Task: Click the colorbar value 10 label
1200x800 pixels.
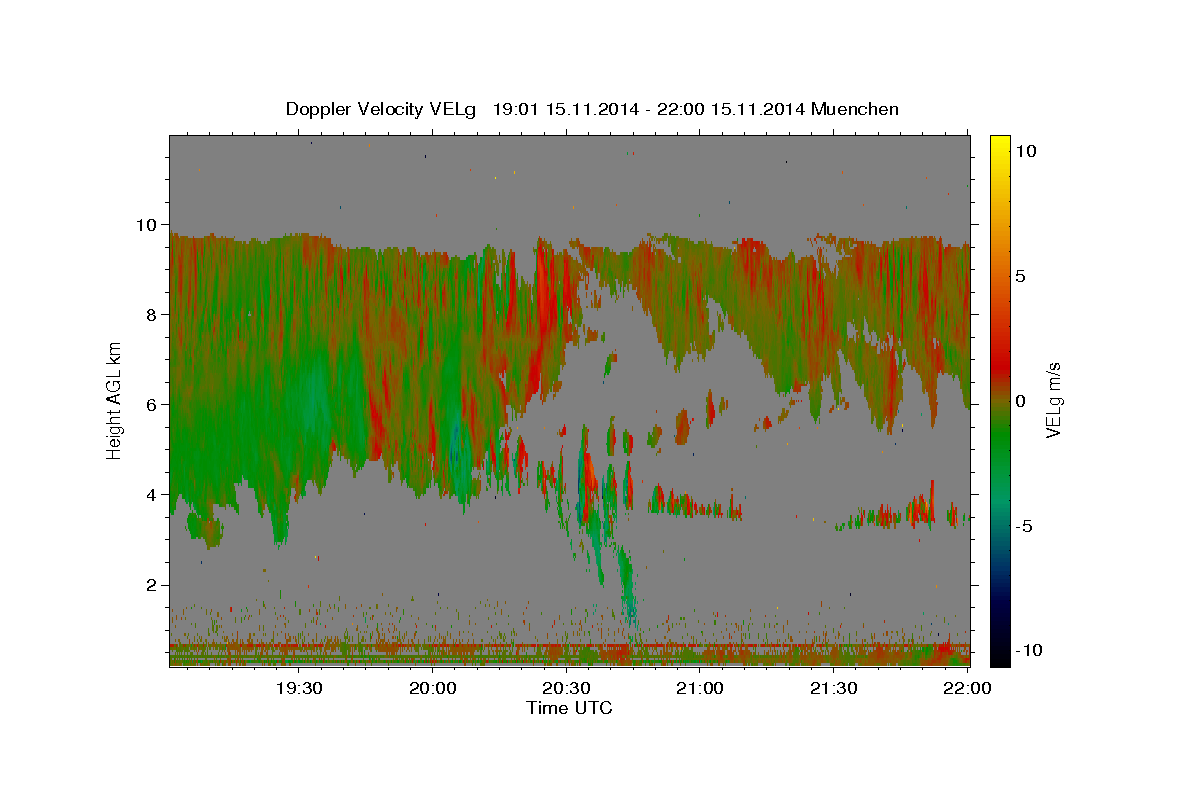Action: (x=1027, y=151)
